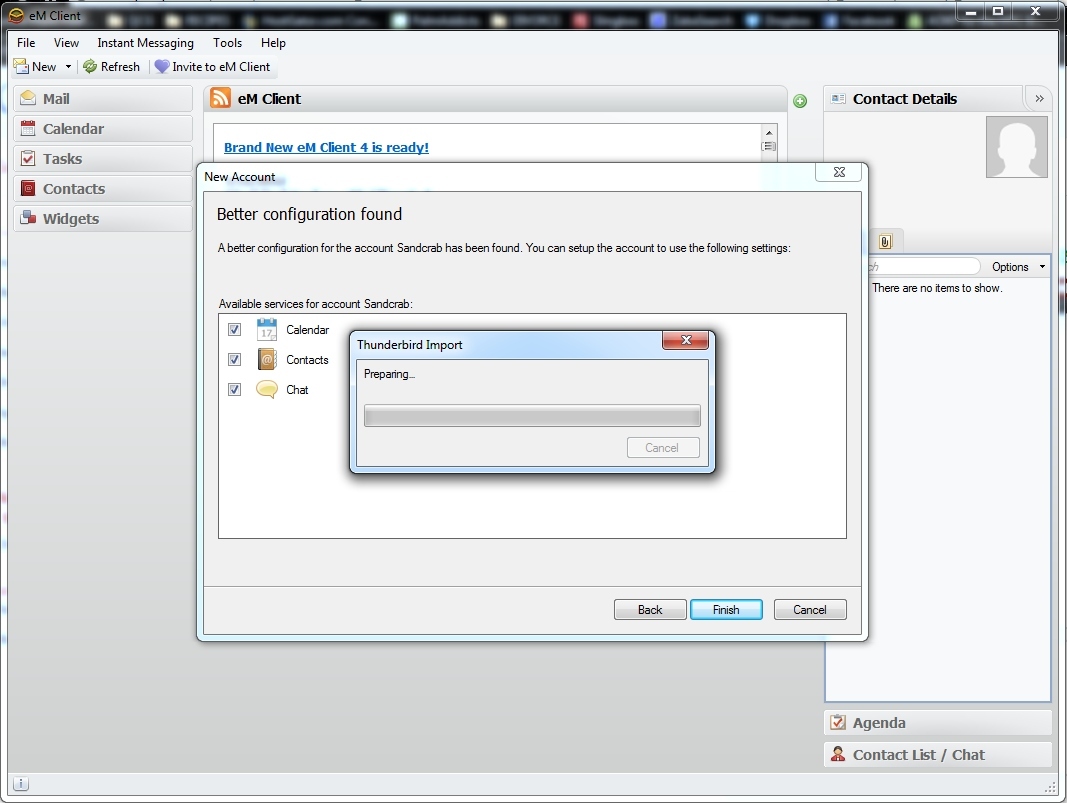
Task: Open the Contacts section in sidebar
Action: pos(103,189)
